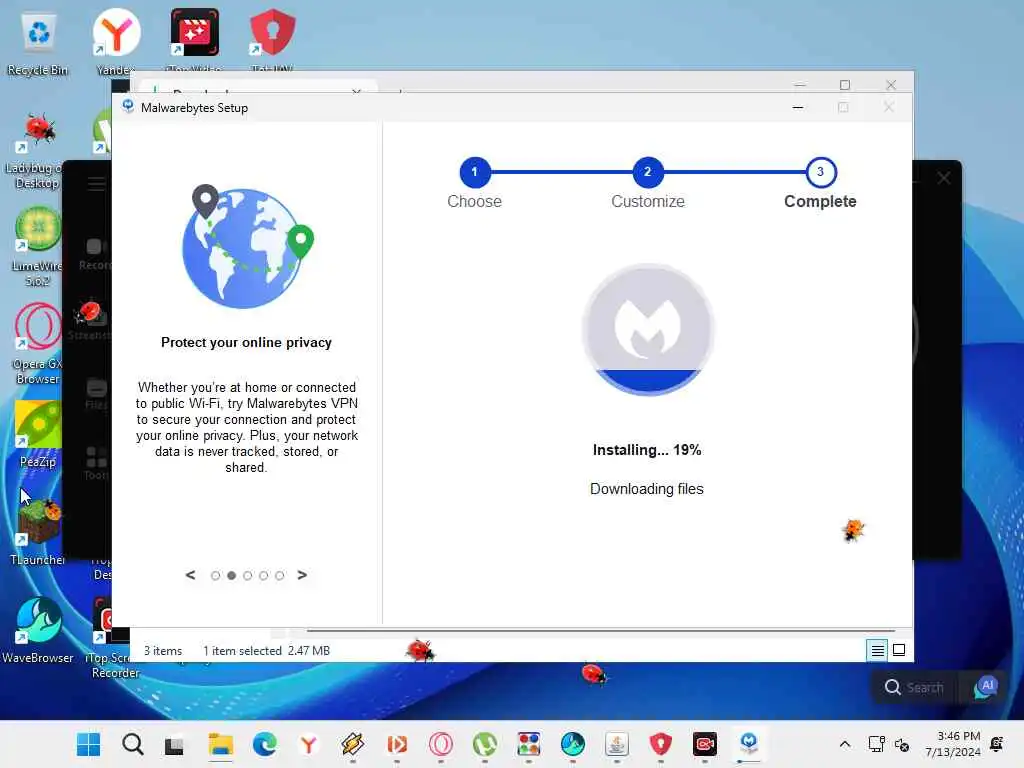Click the desktop Search box widget
Image resolution: width=1024 pixels, height=768 pixels.
click(917, 688)
